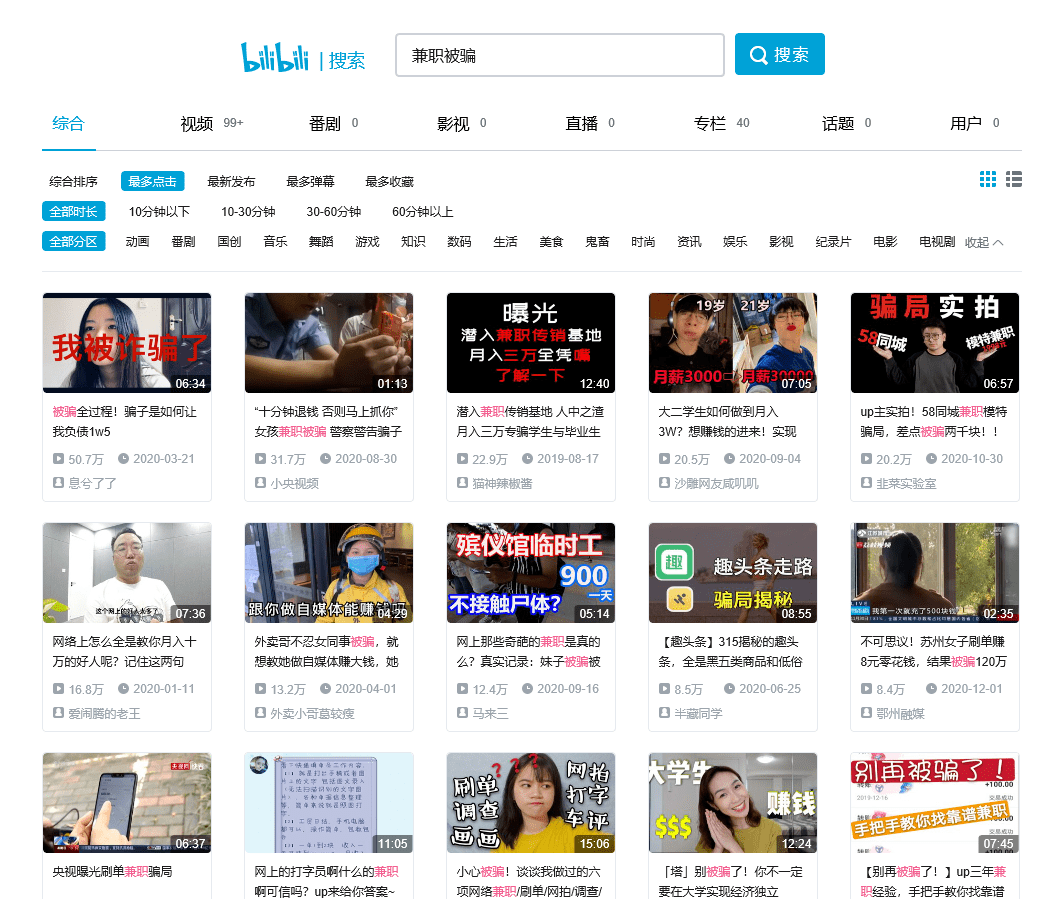Click uploader icon beside 半藏同学
This screenshot has width=1044, height=899.
[x=664, y=713]
